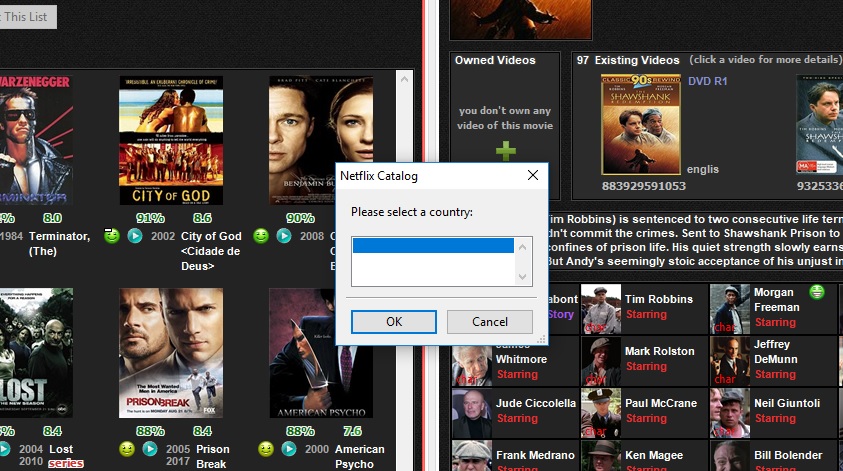Open American Psycho poster
843x471 pixels.
pyautogui.click(x=321, y=353)
